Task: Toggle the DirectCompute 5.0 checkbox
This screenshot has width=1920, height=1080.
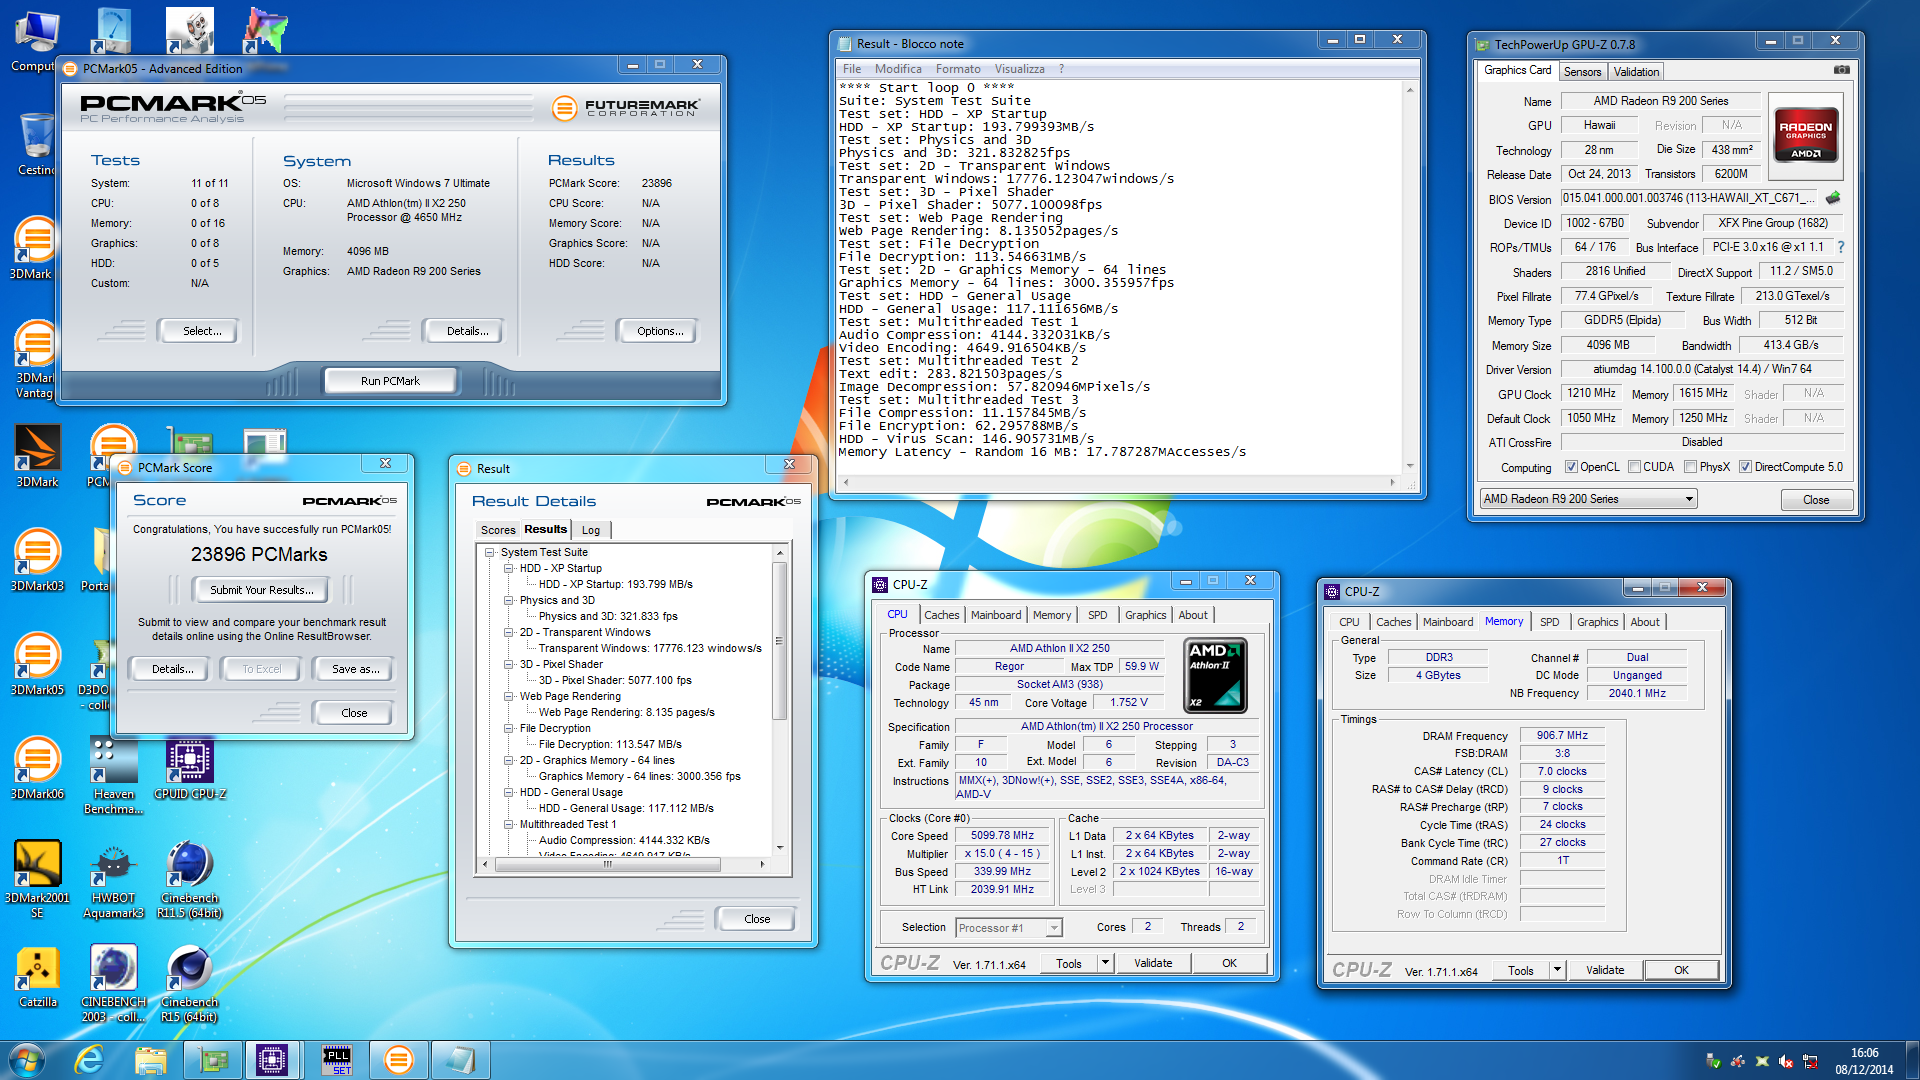Action: pyautogui.click(x=1745, y=467)
